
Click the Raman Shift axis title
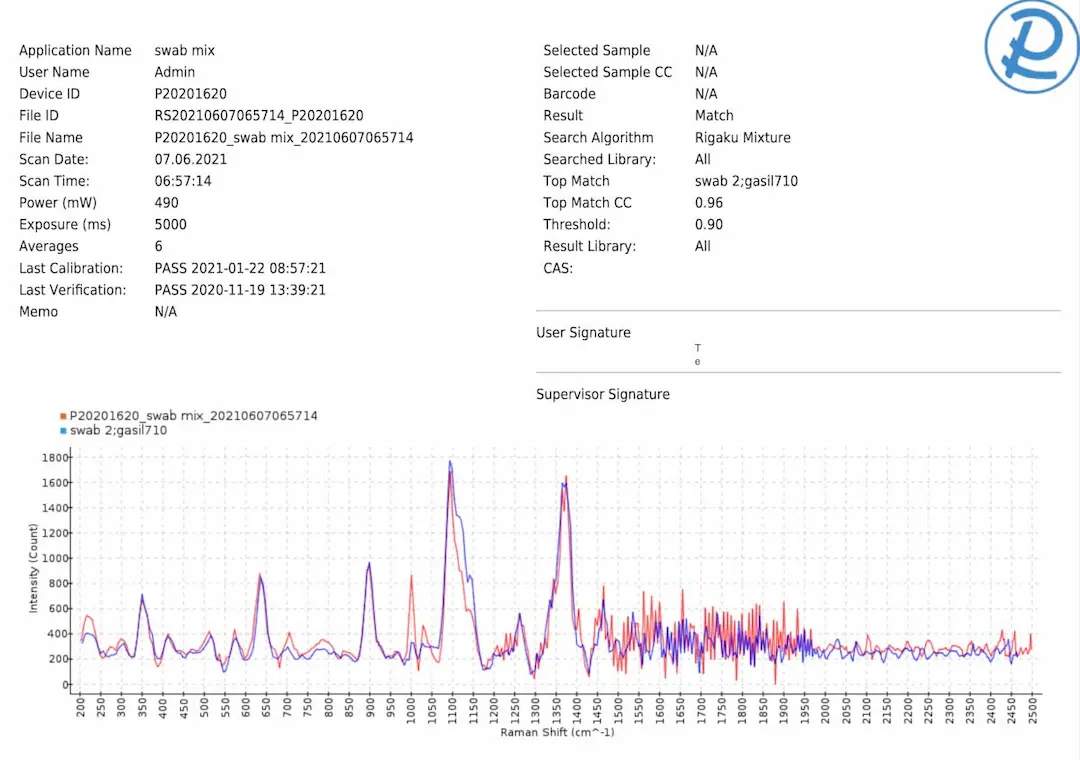pyautogui.click(x=557, y=732)
